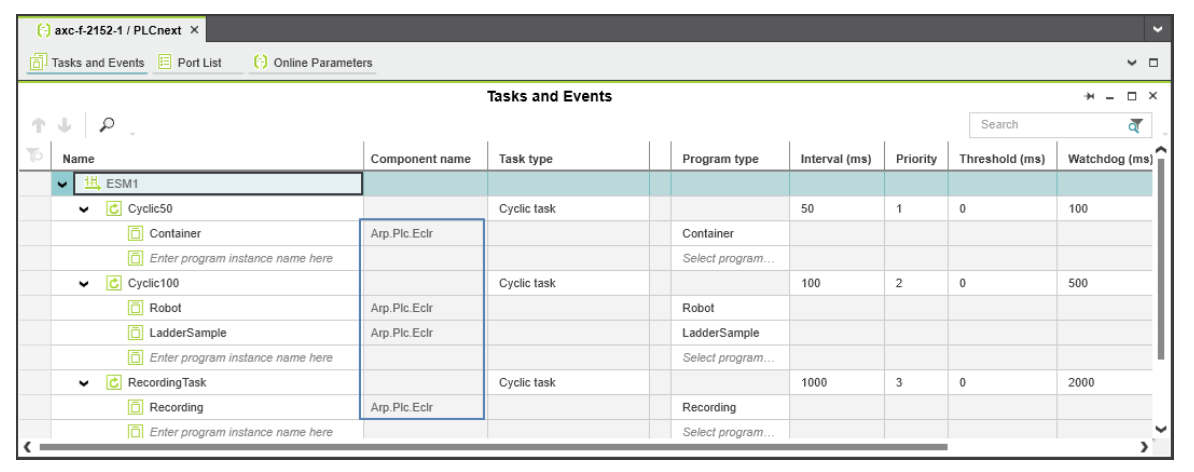Collapse the RecordingTask node
This screenshot has height=472, width=1194.
(x=85, y=383)
